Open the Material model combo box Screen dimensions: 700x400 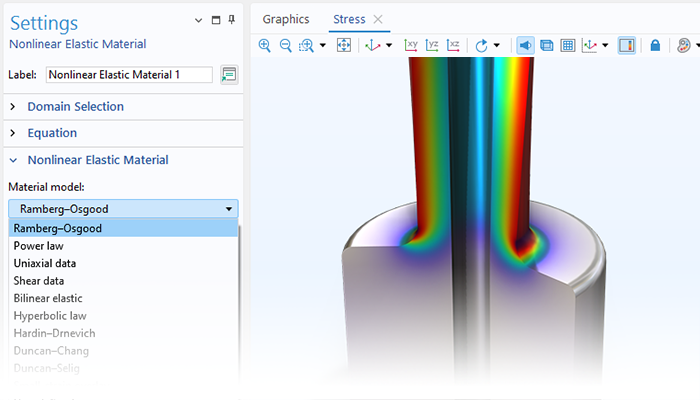click(123, 209)
